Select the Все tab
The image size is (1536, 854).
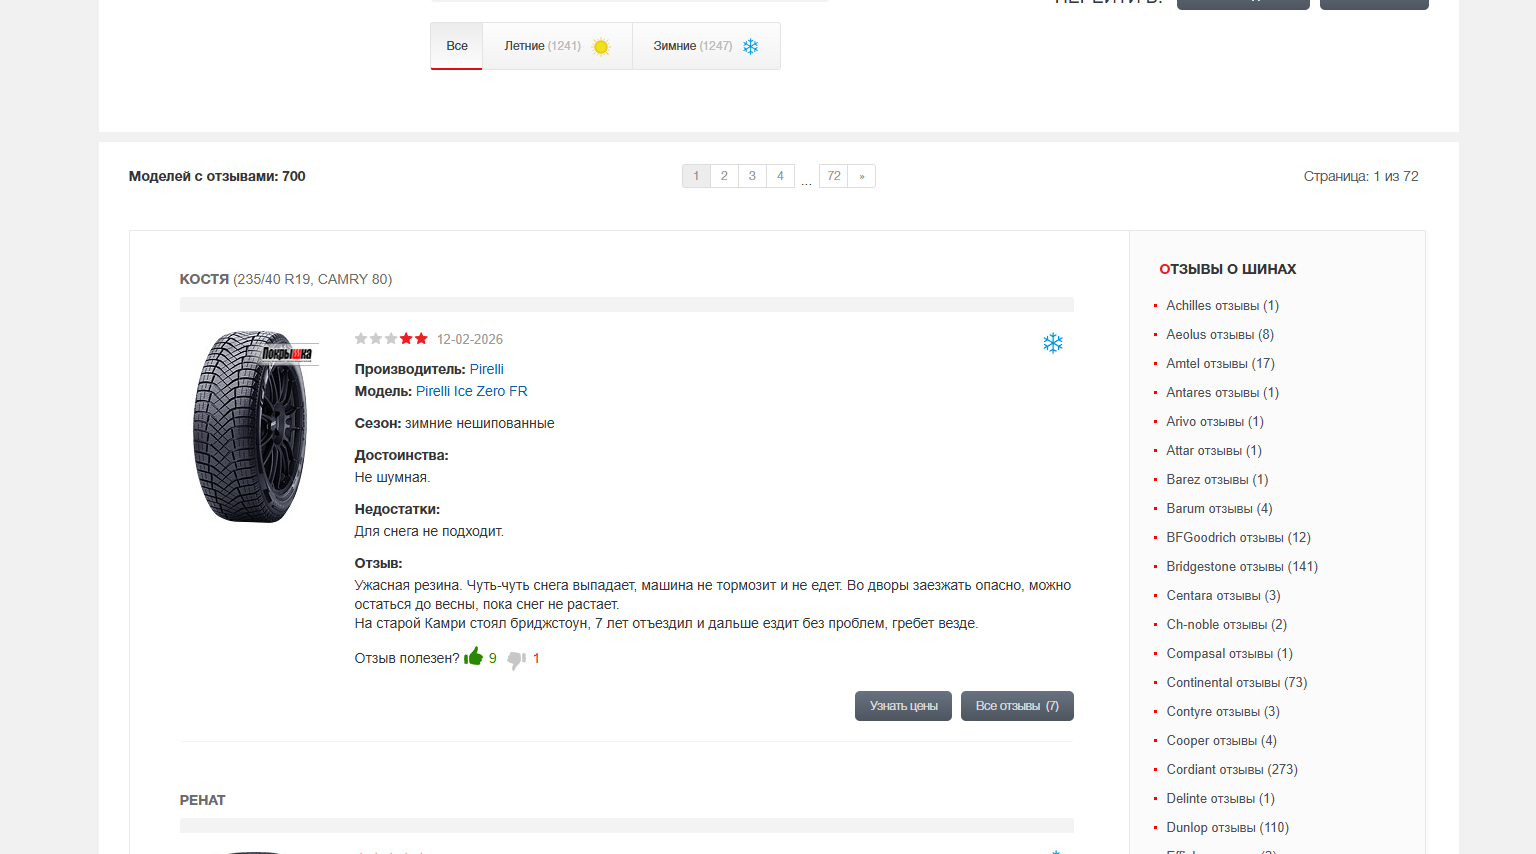[457, 46]
